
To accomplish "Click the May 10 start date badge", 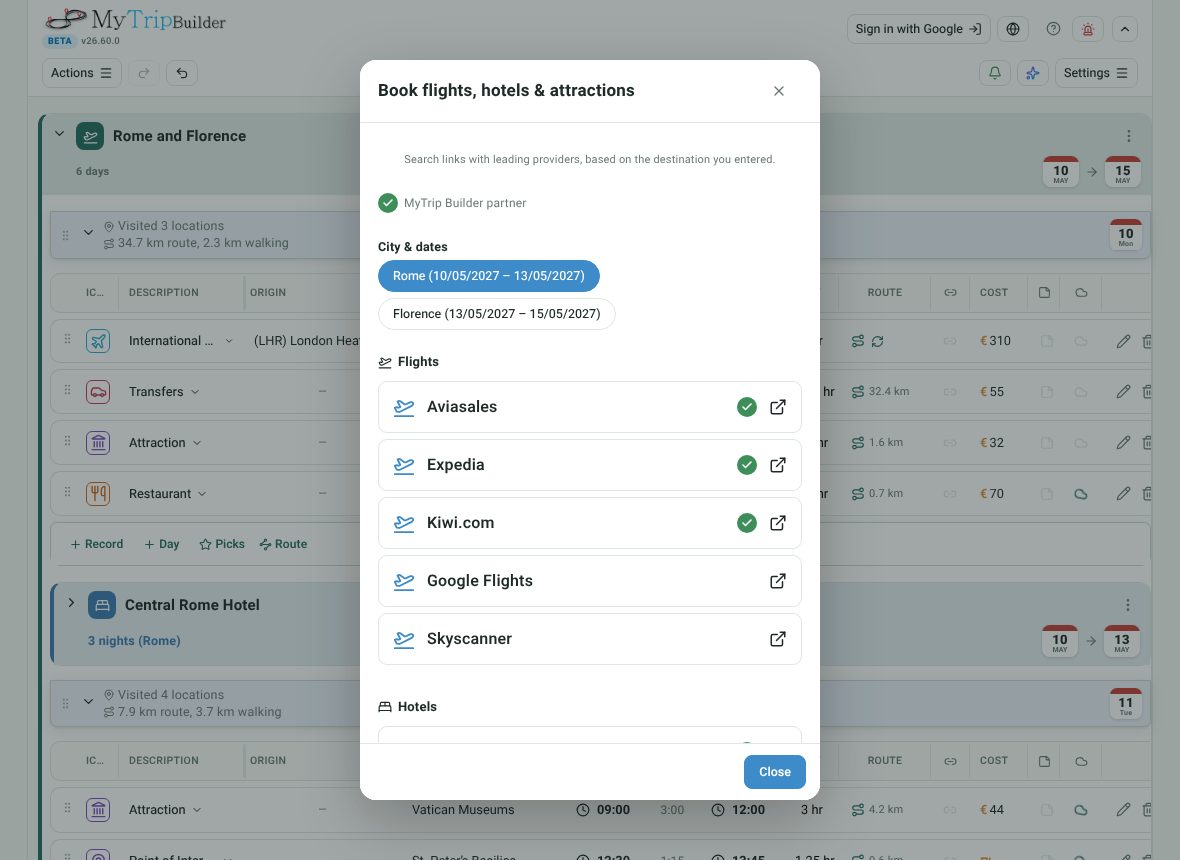I will click(1060, 172).
